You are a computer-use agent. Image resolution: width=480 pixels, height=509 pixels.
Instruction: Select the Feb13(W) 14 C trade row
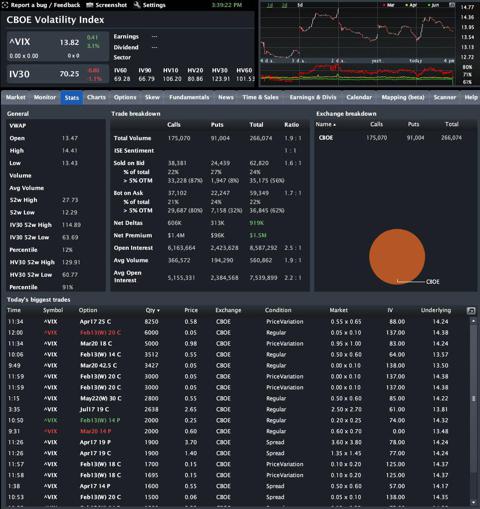pos(238,355)
